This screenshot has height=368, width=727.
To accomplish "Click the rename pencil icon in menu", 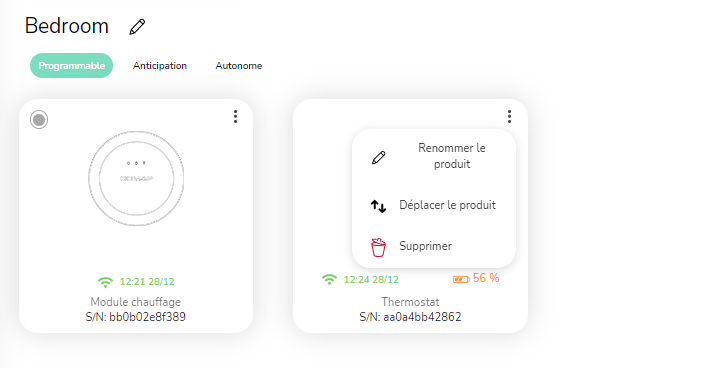I will click(x=378, y=158).
